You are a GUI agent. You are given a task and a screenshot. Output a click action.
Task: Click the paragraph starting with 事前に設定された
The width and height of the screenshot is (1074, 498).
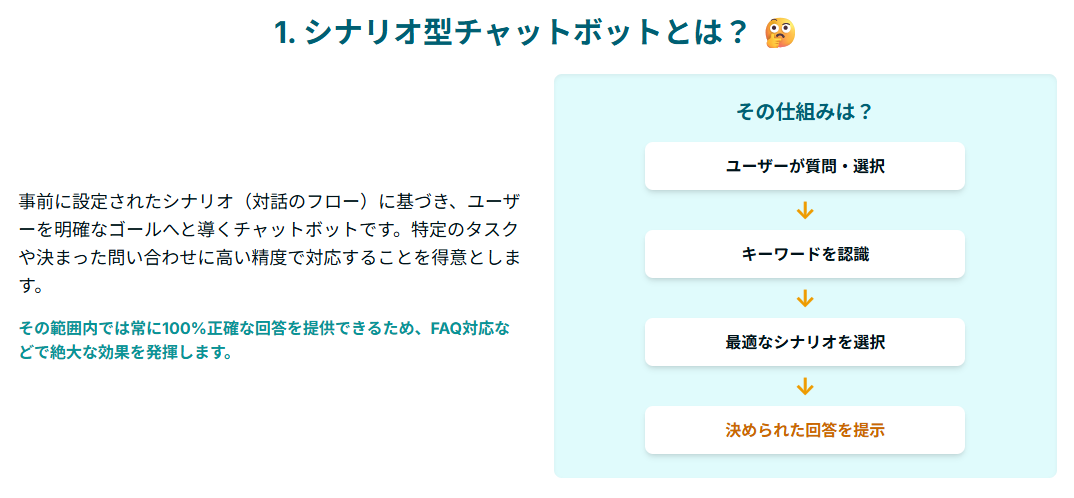pos(269,243)
